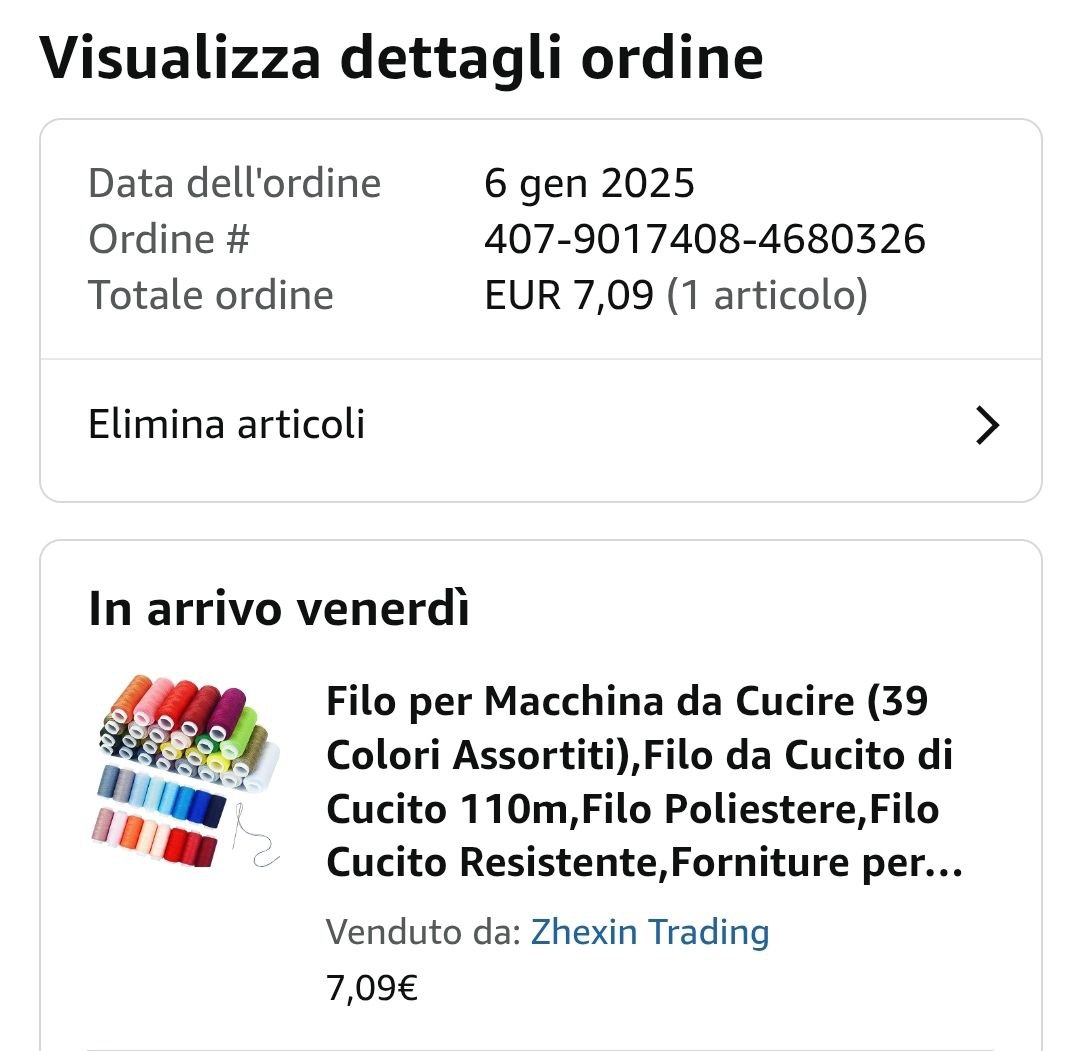
Task: Click the Totale ordine label
Action: [x=211, y=295]
